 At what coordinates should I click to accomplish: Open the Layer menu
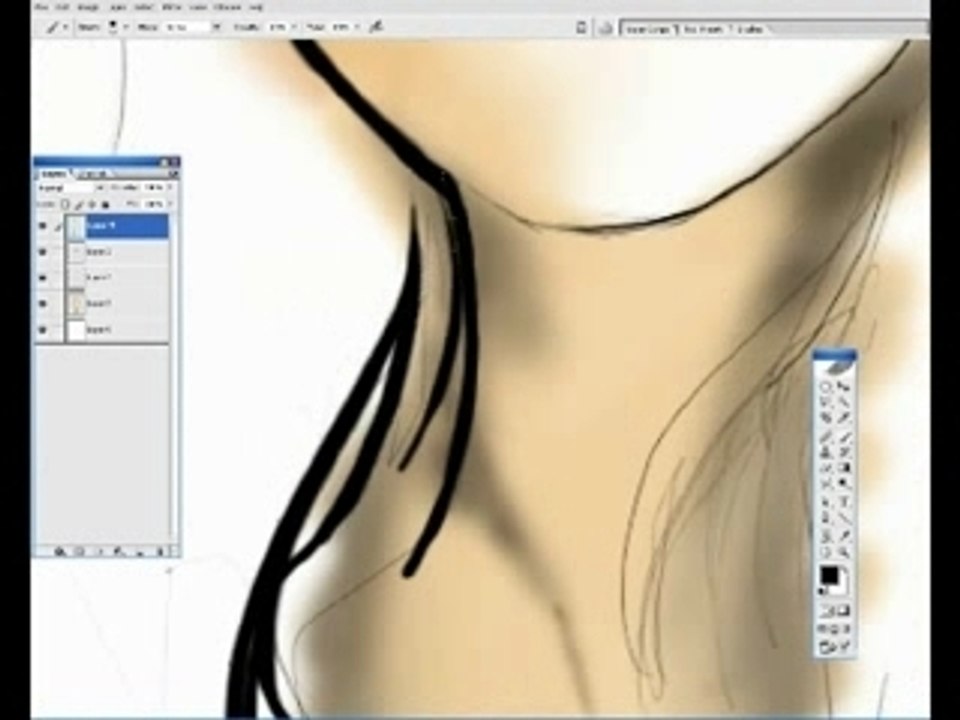pyautogui.click(x=118, y=7)
